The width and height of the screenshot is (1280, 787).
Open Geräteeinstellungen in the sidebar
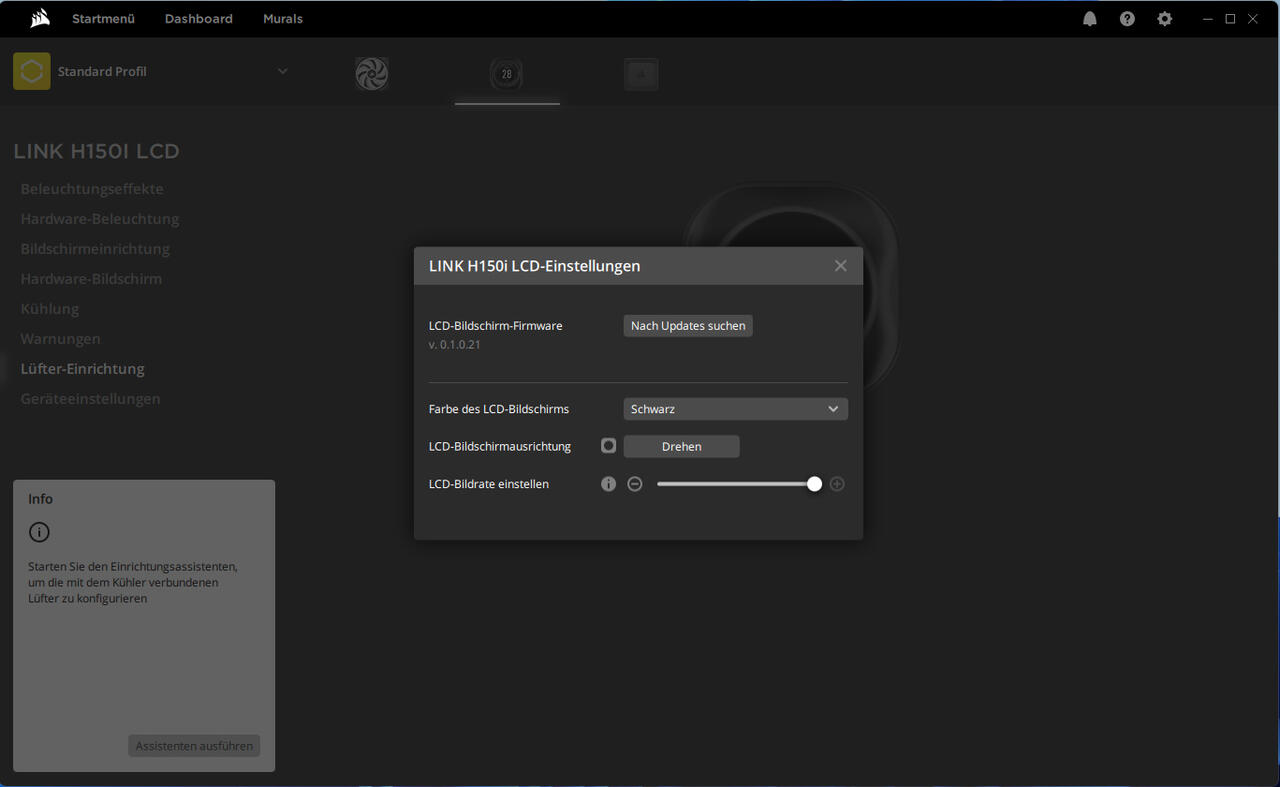90,399
